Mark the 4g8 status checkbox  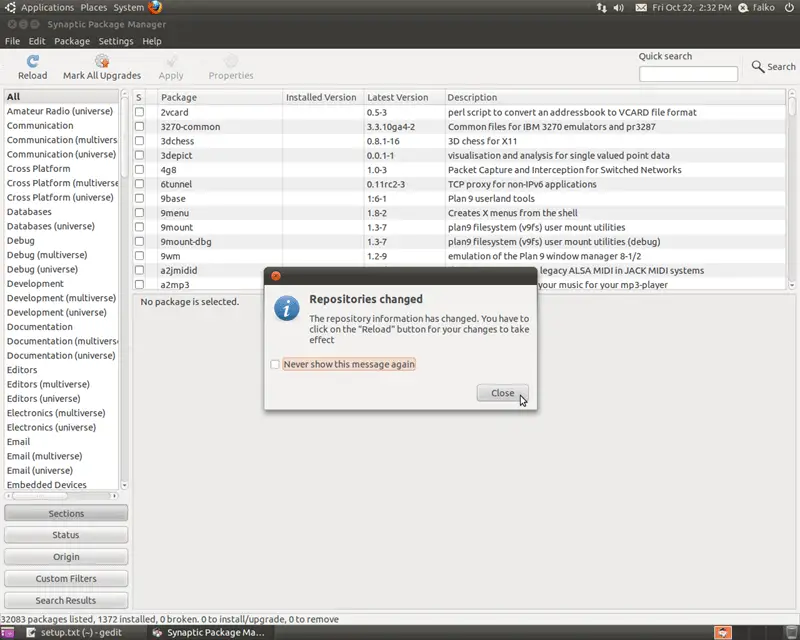point(139,169)
